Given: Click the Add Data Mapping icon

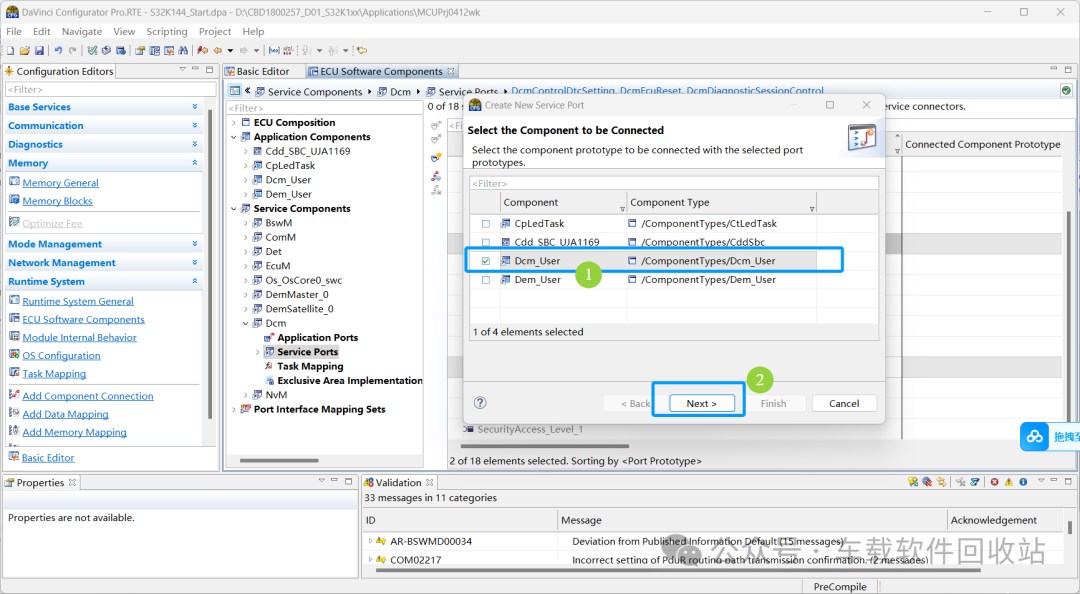Looking at the screenshot, I should coord(14,413).
